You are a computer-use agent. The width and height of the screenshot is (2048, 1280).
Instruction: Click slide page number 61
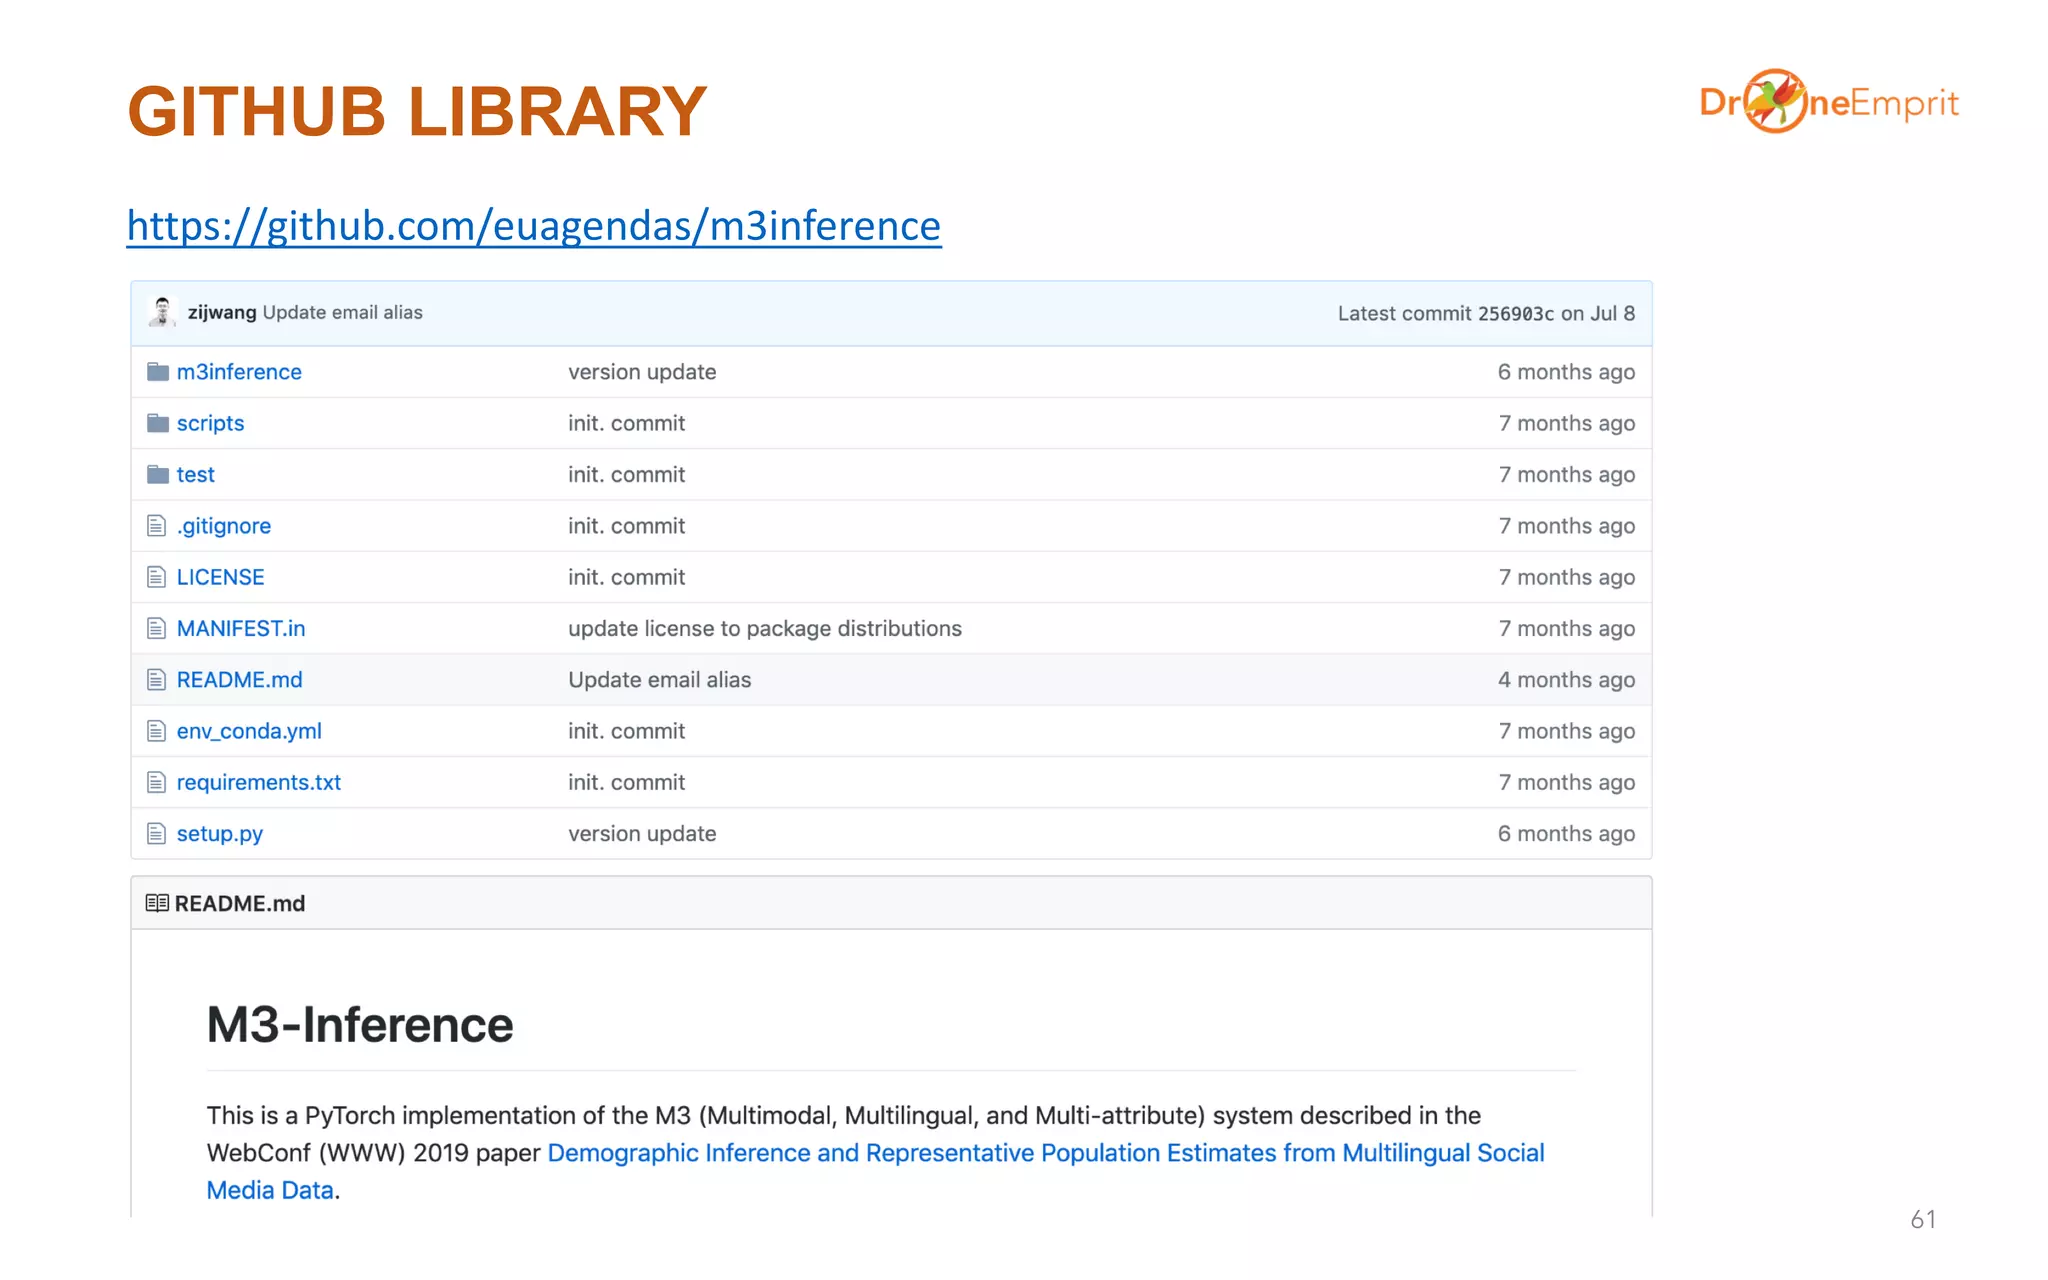[1922, 1219]
